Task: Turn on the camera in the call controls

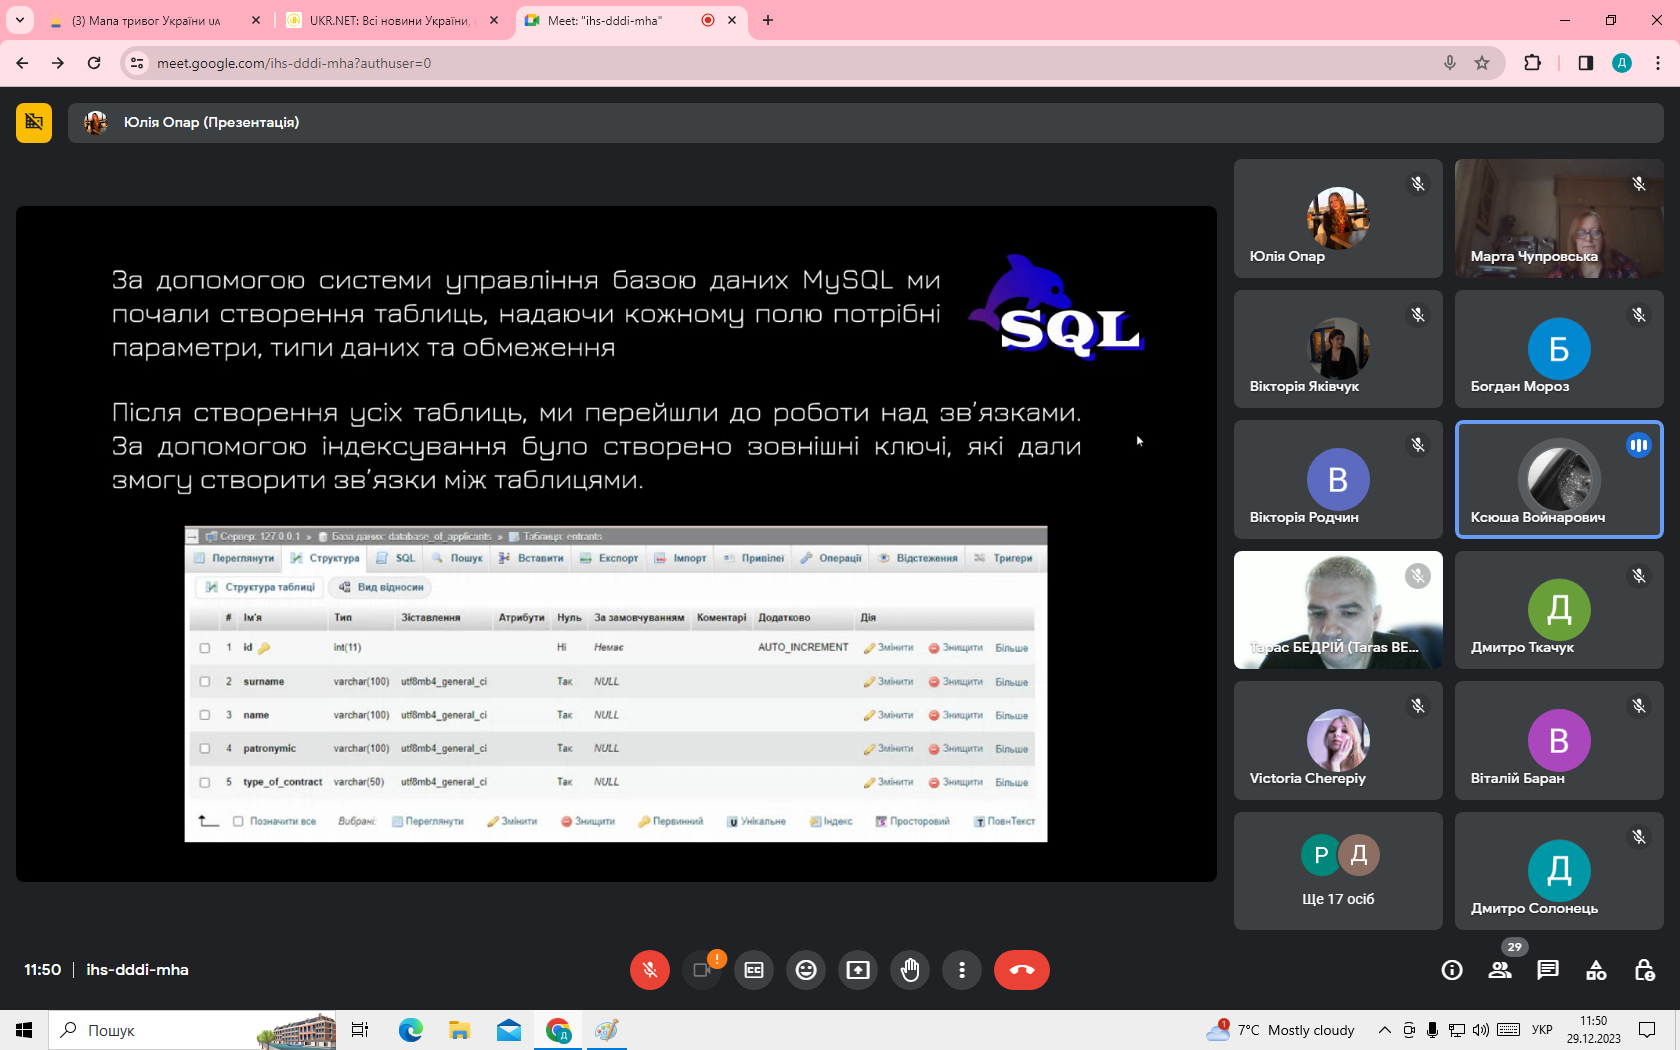Action: [x=702, y=970]
